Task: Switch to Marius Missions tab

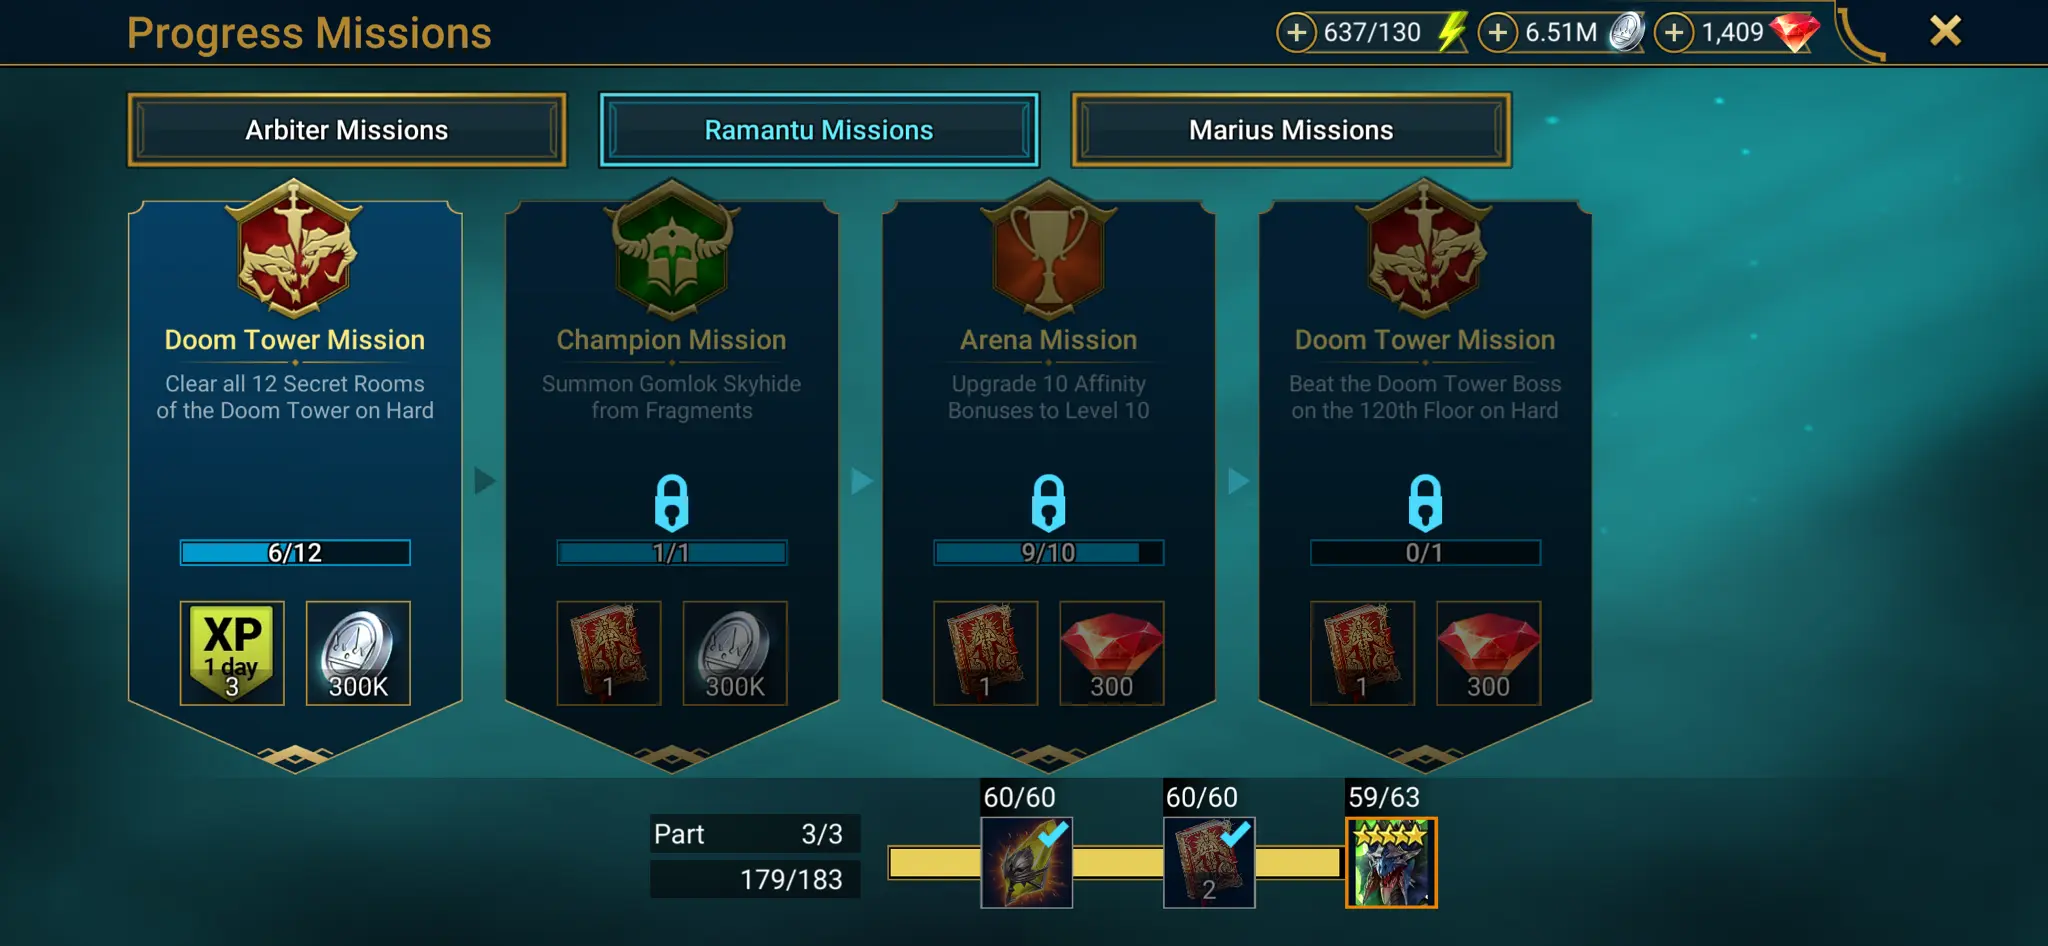Action: (x=1291, y=130)
